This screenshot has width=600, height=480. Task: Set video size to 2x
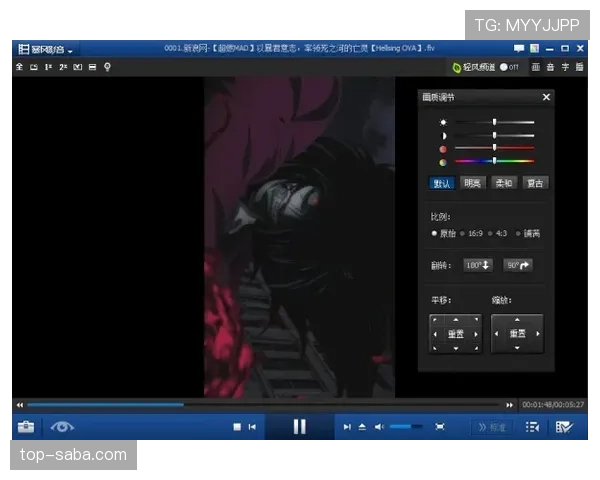tap(63, 67)
